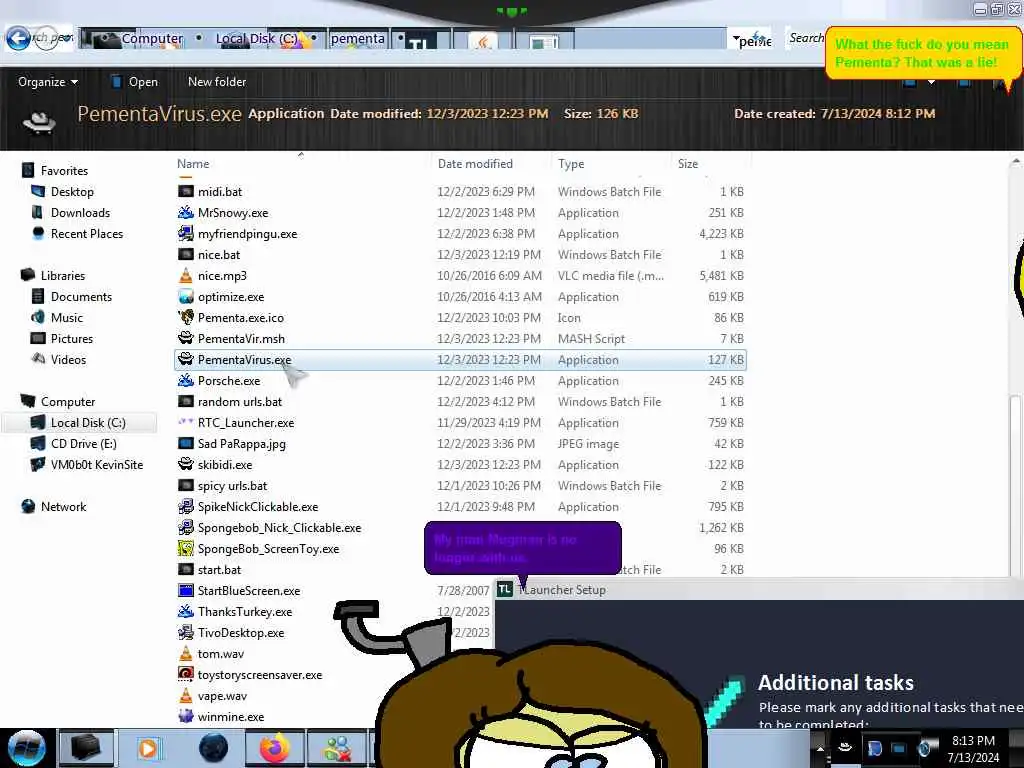
Task: Select the skibidi.exe icon
Action: pyautogui.click(x=186, y=464)
